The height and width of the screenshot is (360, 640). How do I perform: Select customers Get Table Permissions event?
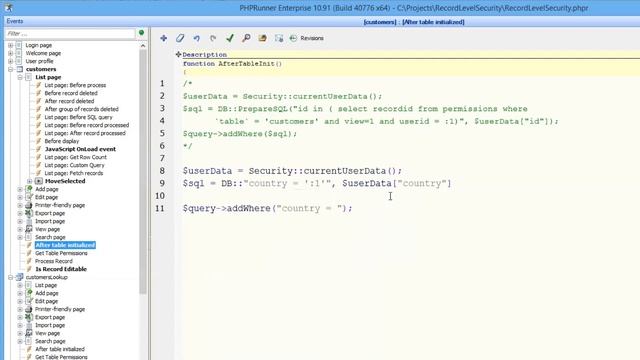point(61,253)
